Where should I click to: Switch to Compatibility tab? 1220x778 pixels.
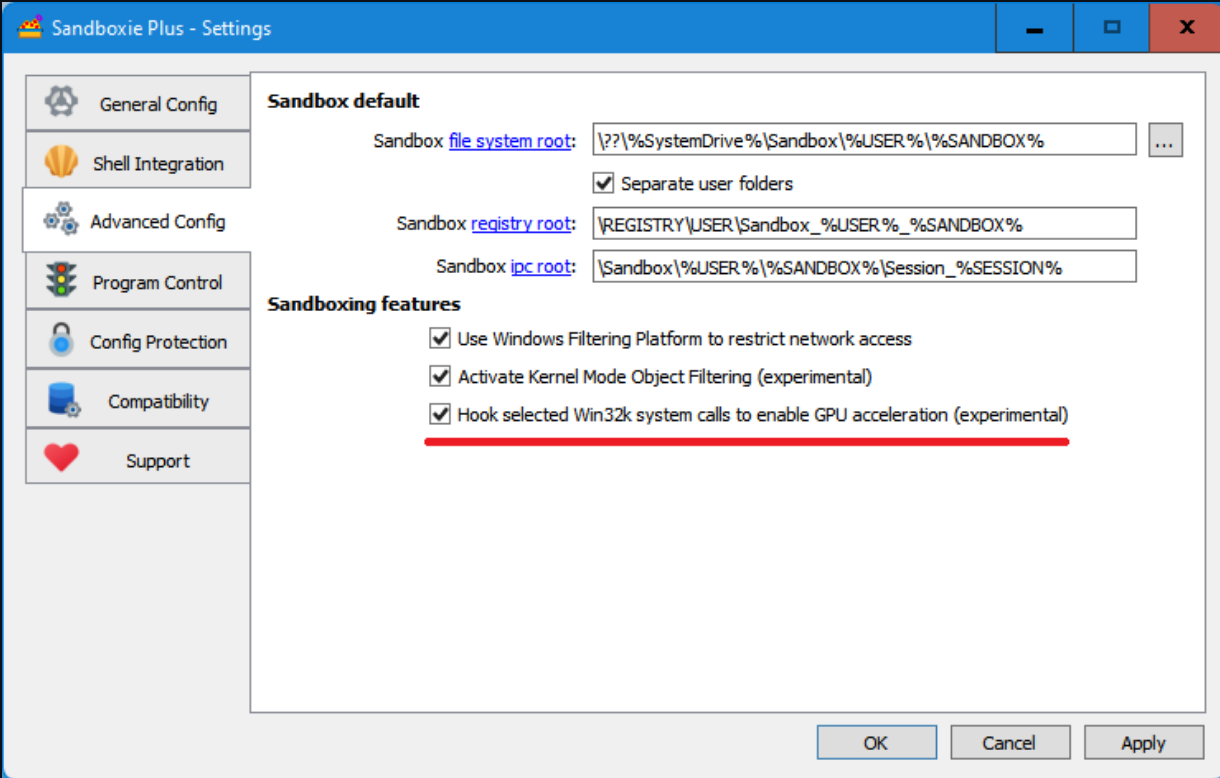click(138, 401)
